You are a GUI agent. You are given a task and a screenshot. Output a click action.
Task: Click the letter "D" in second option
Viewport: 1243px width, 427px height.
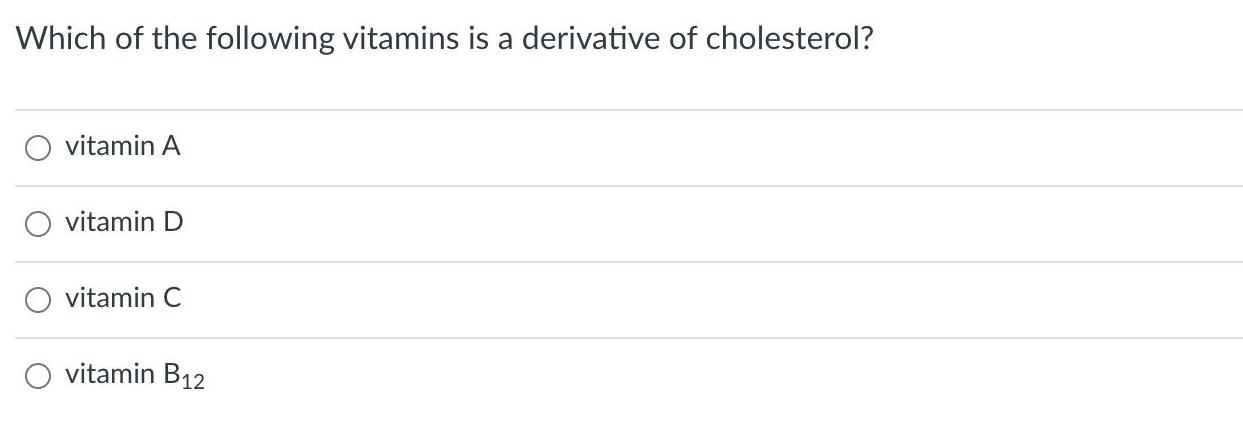(x=172, y=222)
